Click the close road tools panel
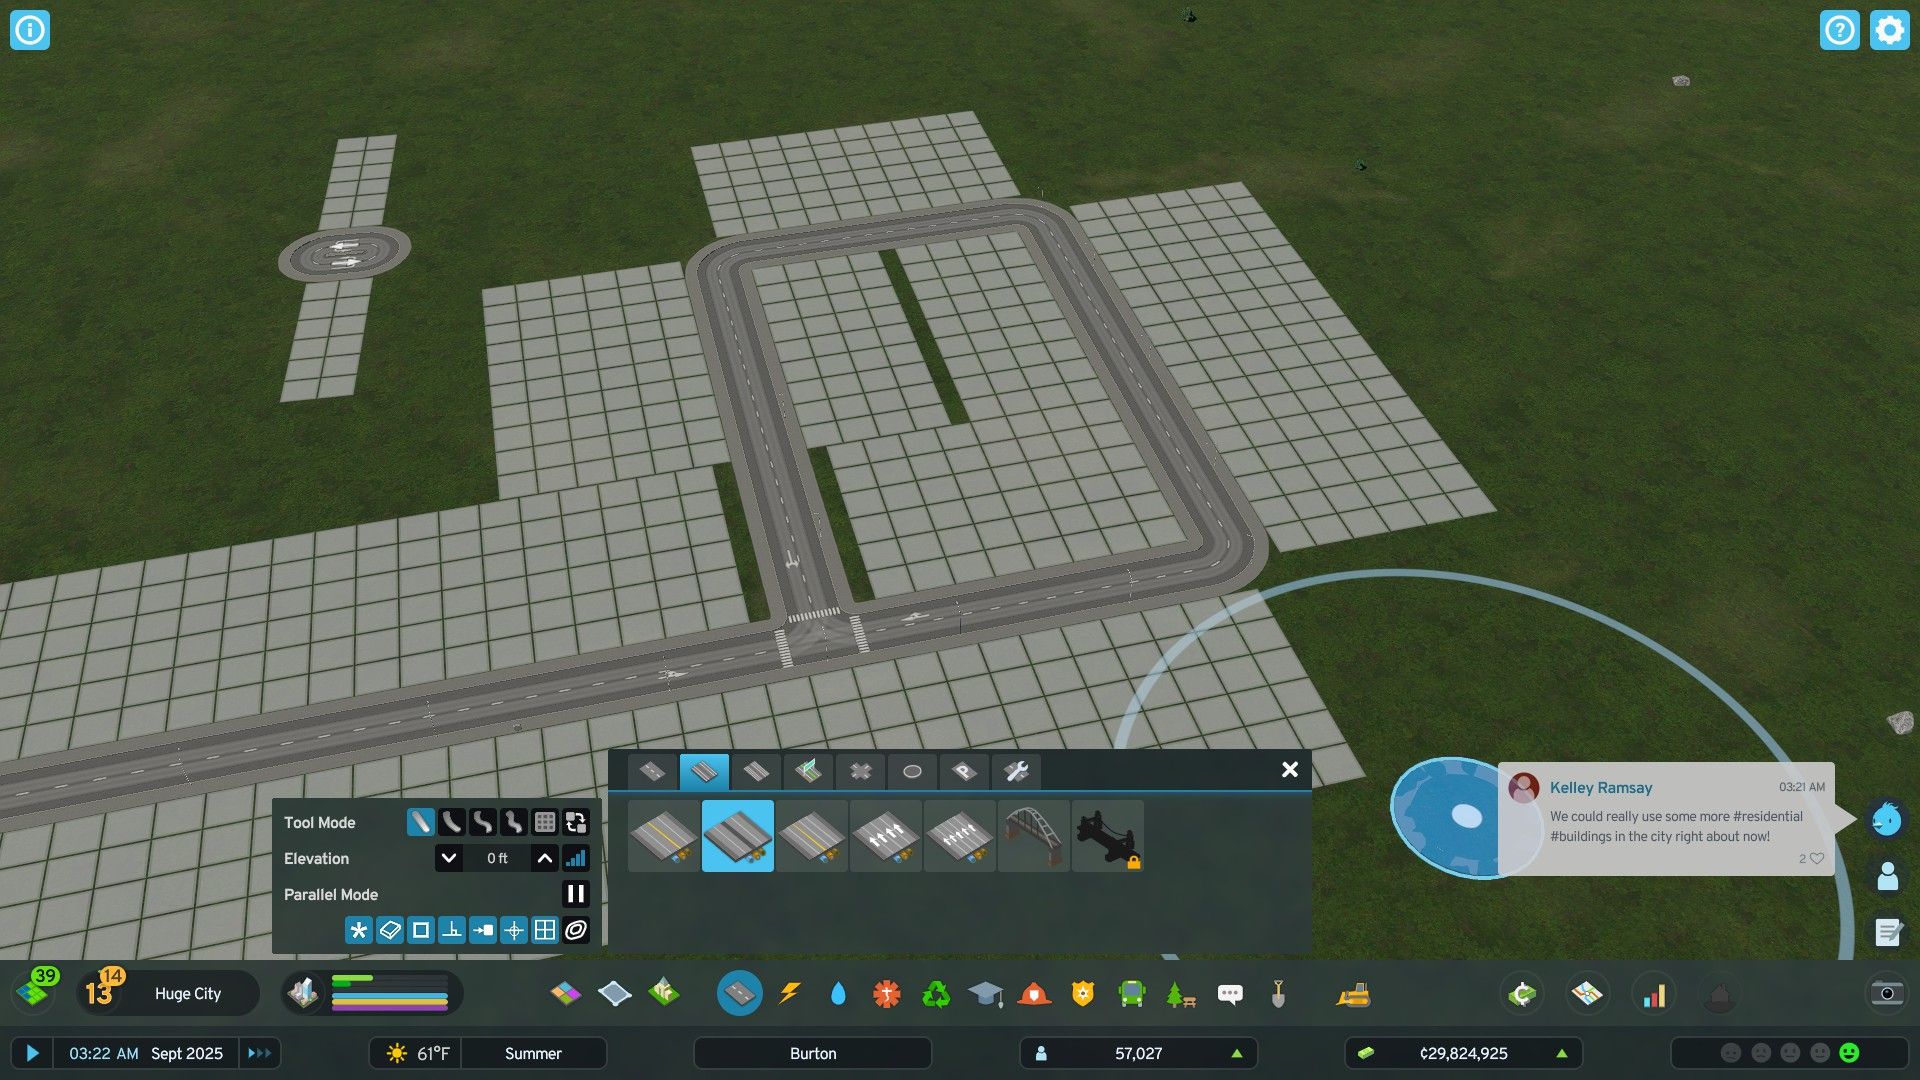 (1288, 769)
